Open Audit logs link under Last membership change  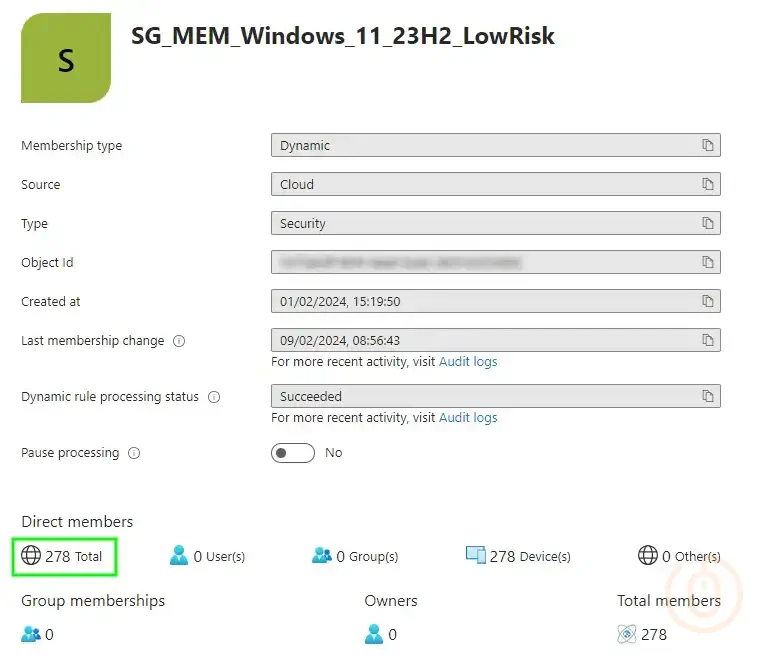pos(468,362)
